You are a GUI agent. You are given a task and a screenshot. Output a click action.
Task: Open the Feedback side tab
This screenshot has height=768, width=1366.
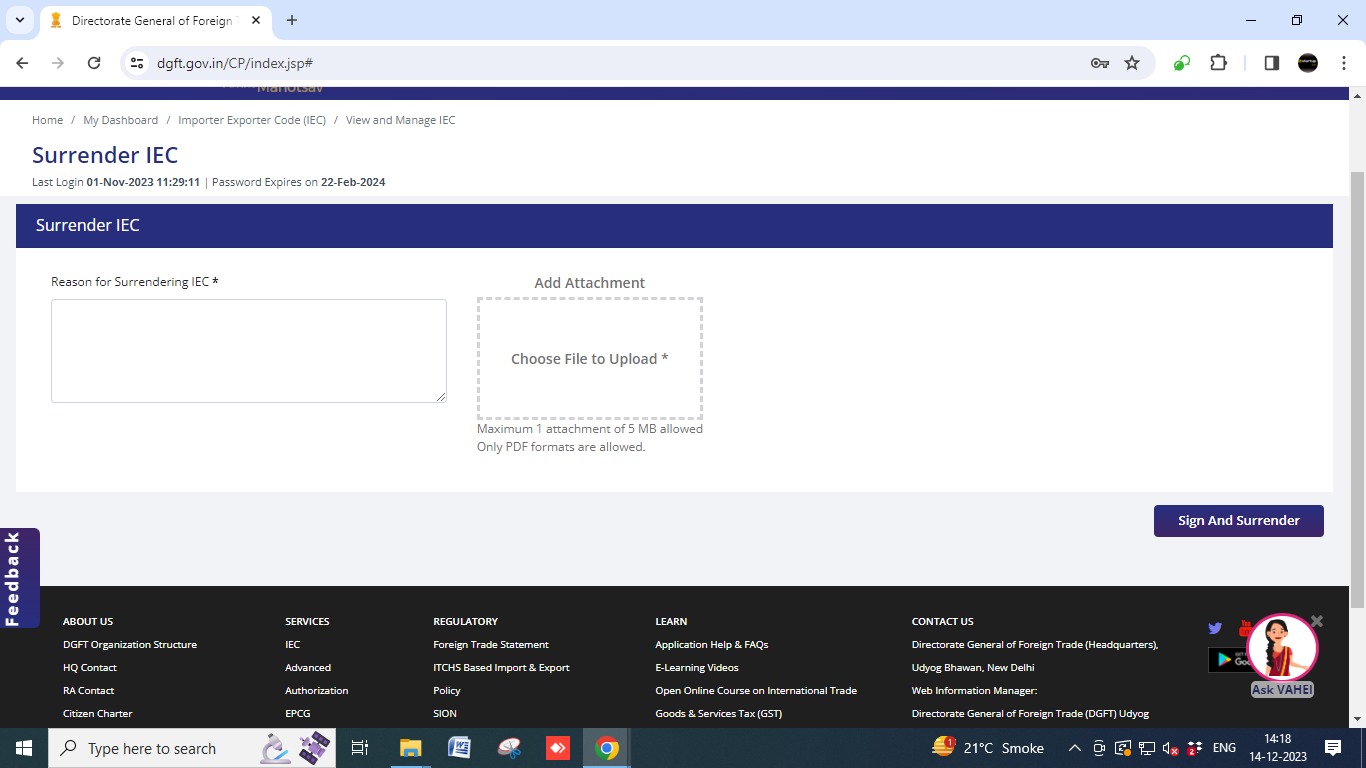(19, 578)
